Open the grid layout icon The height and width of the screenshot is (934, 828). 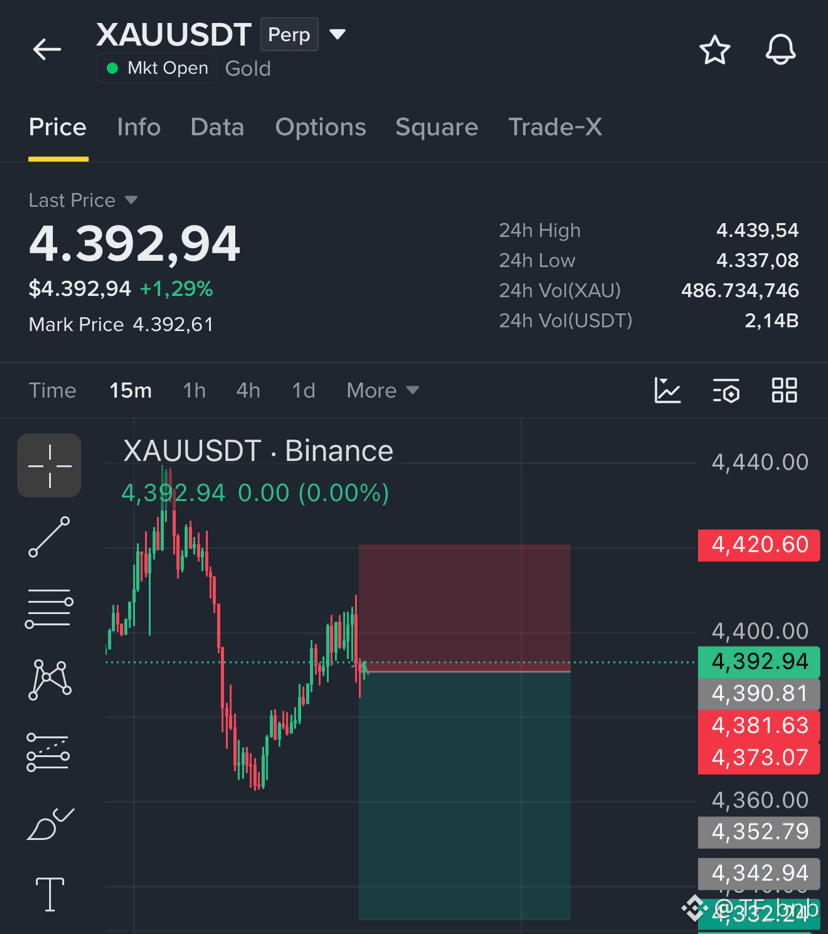(x=784, y=391)
